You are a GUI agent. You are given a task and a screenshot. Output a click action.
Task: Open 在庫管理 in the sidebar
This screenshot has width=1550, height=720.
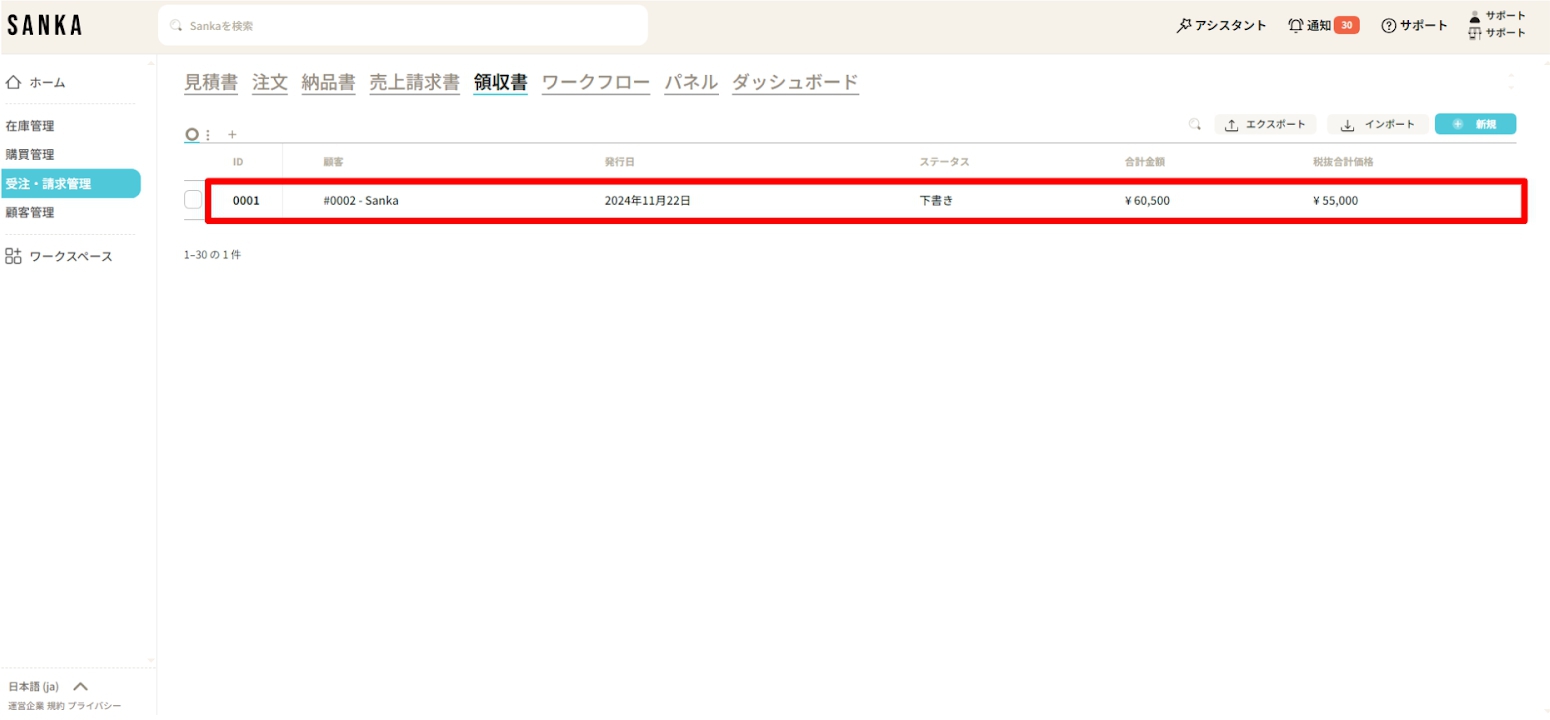(x=30, y=126)
